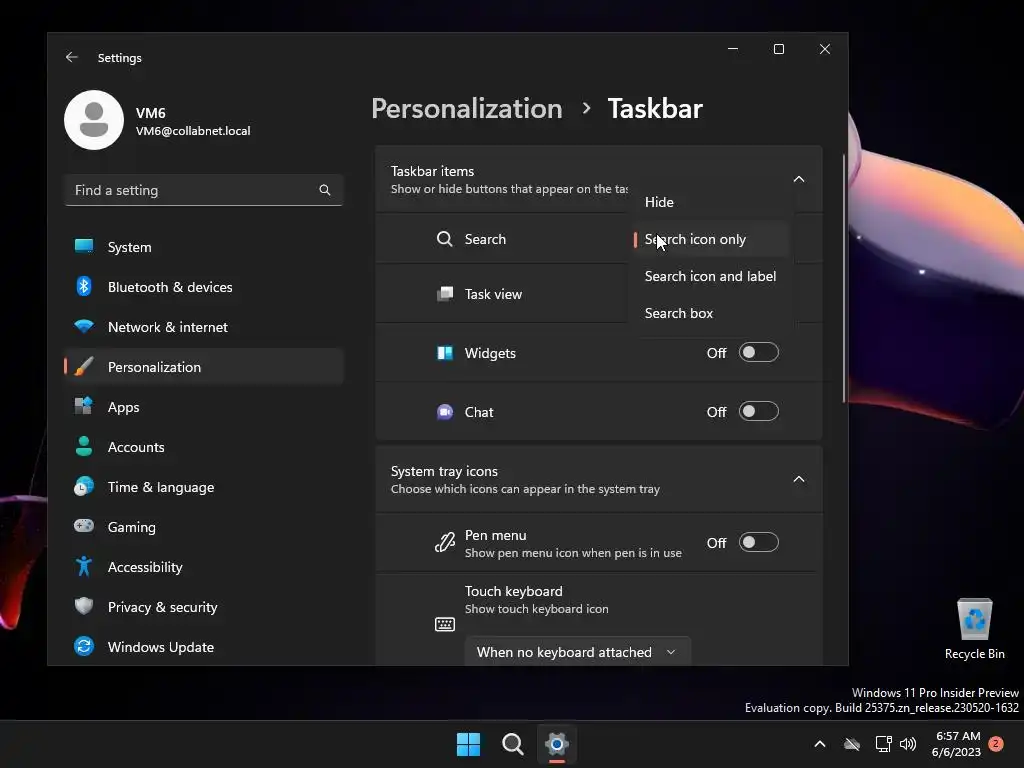Click the VM6 user avatar
The image size is (1024, 768).
[94, 120]
